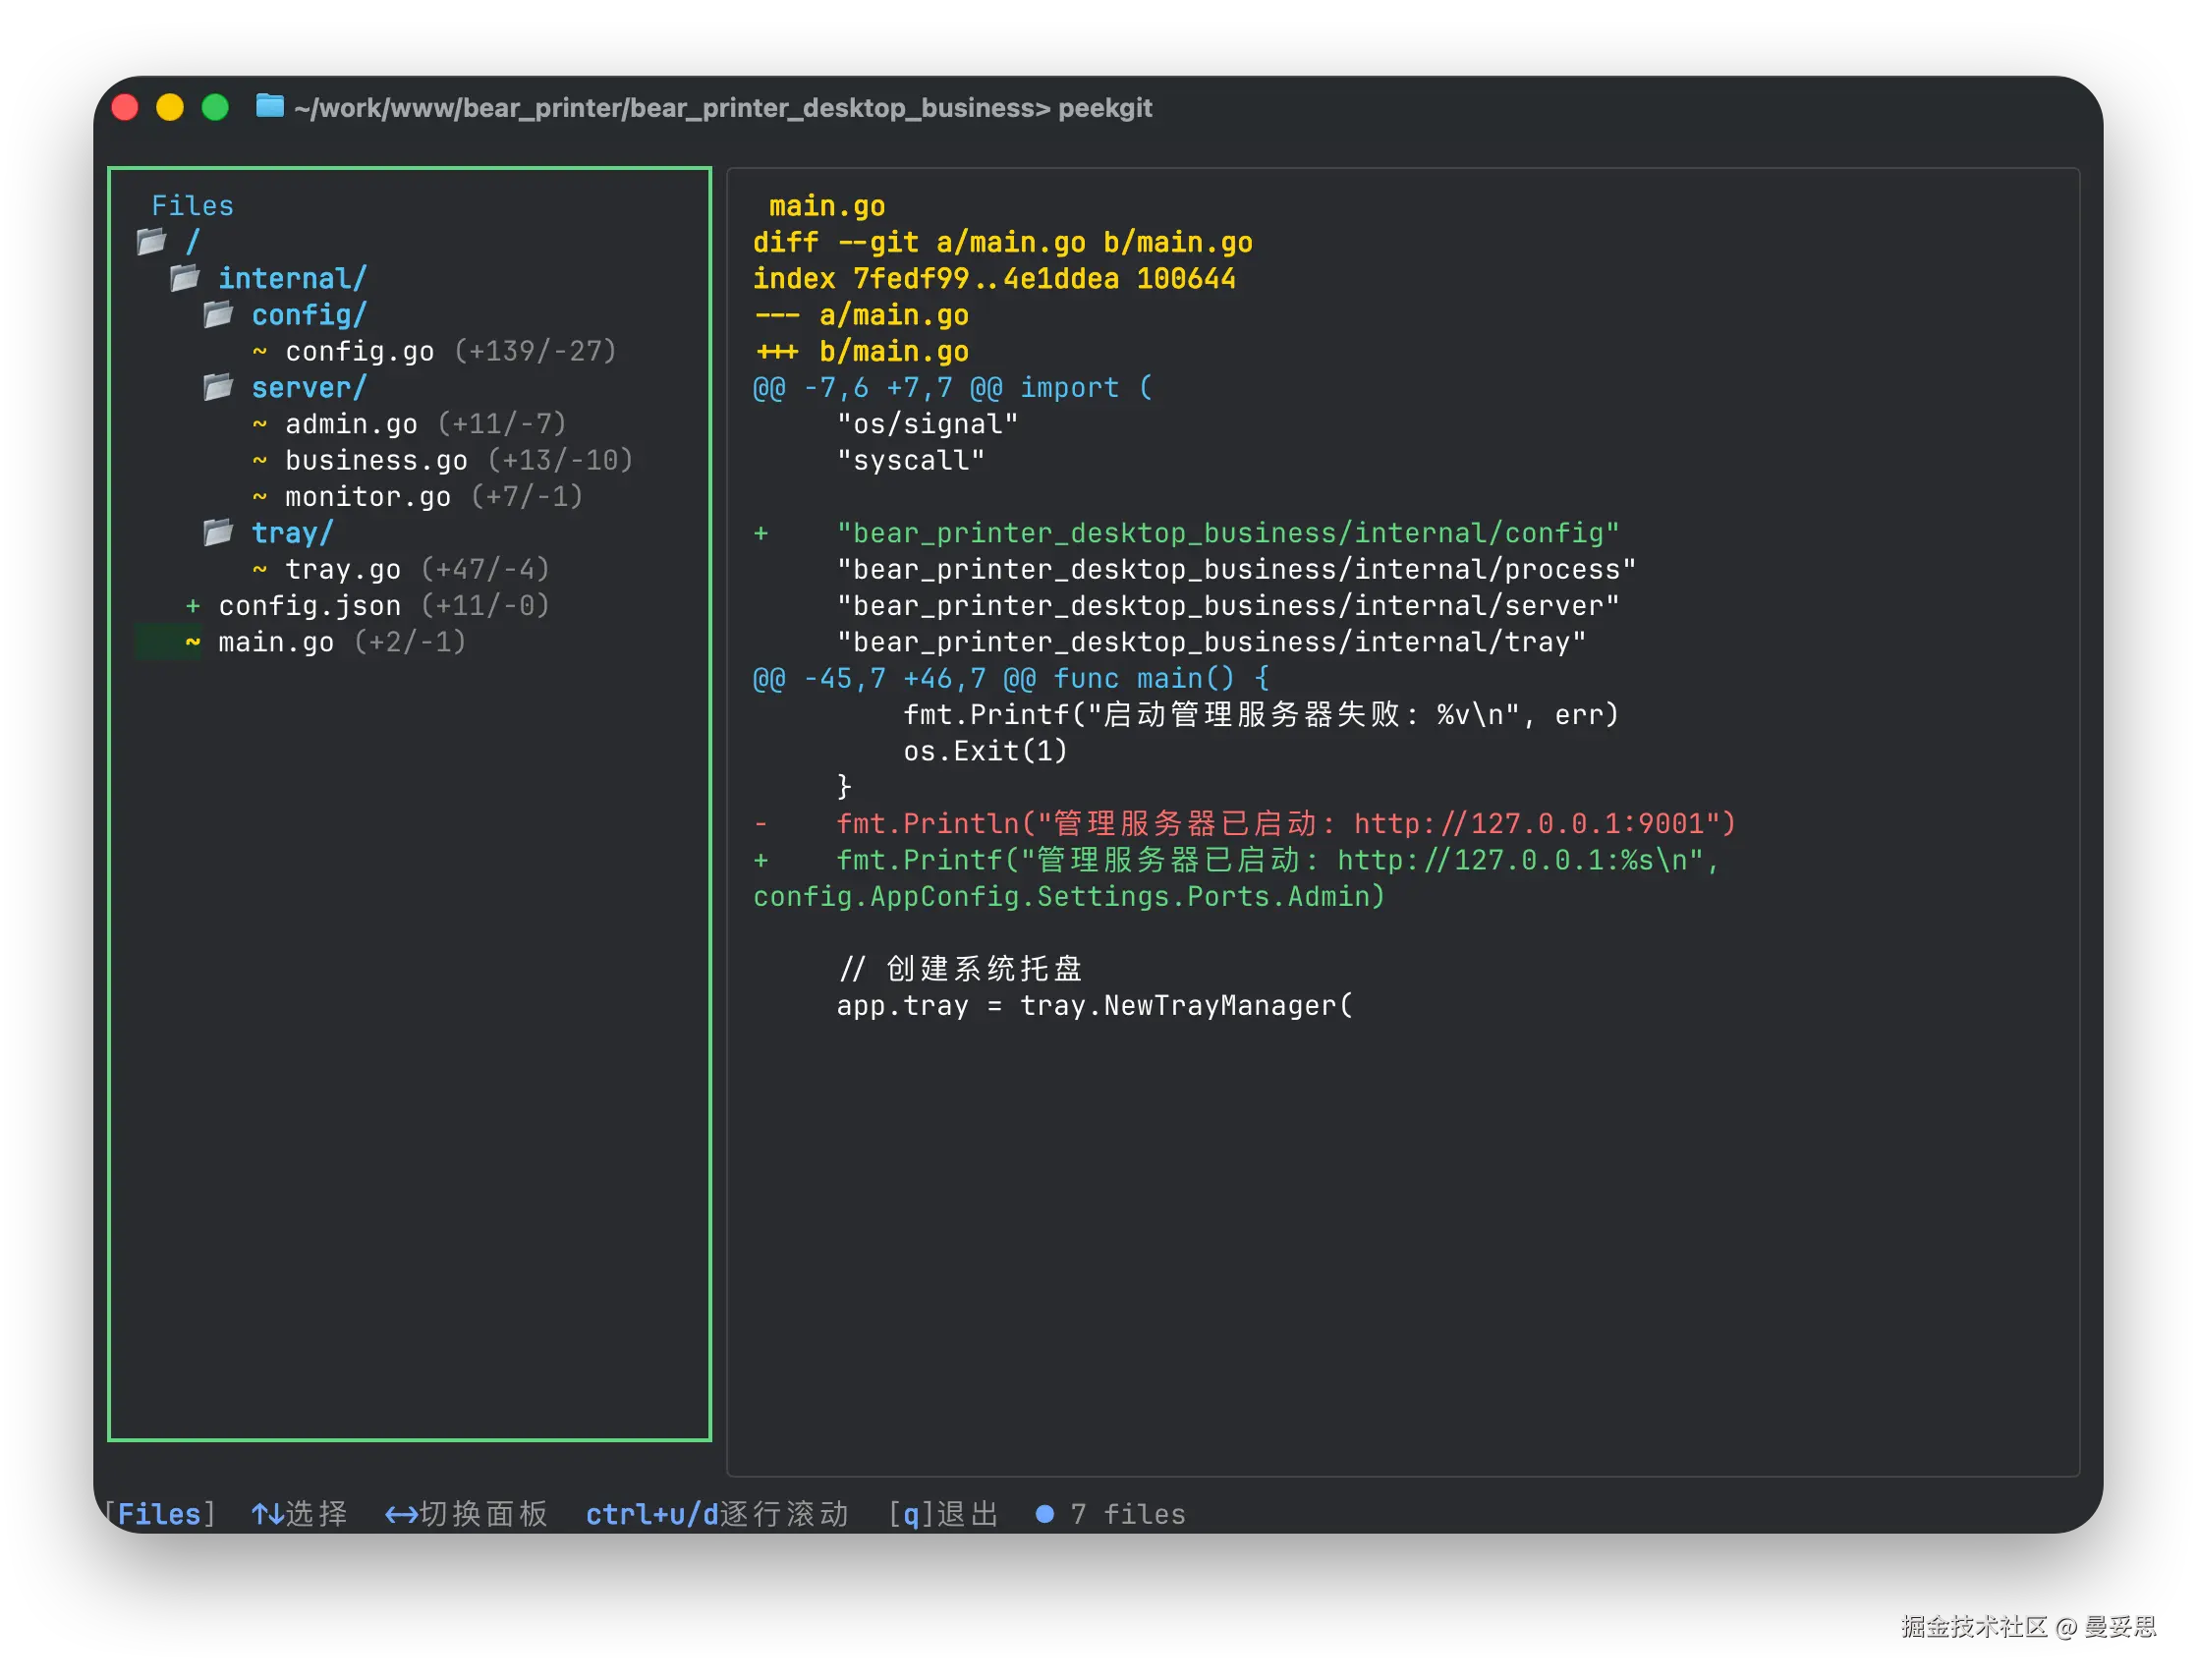This screenshot has height=1680, width=2197.
Task: Select monitor.go in the tree
Action: pyautogui.click(x=367, y=497)
